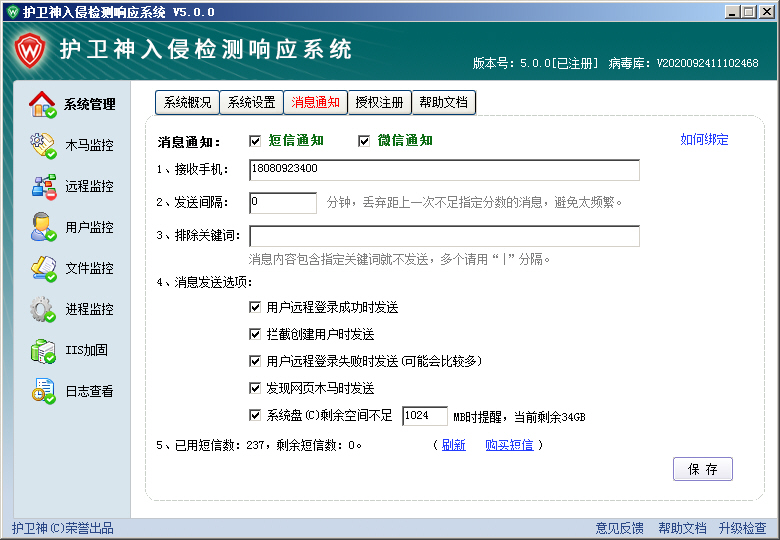Open the 授权注册 tab
Image resolution: width=780 pixels, height=540 pixels.
click(379, 102)
